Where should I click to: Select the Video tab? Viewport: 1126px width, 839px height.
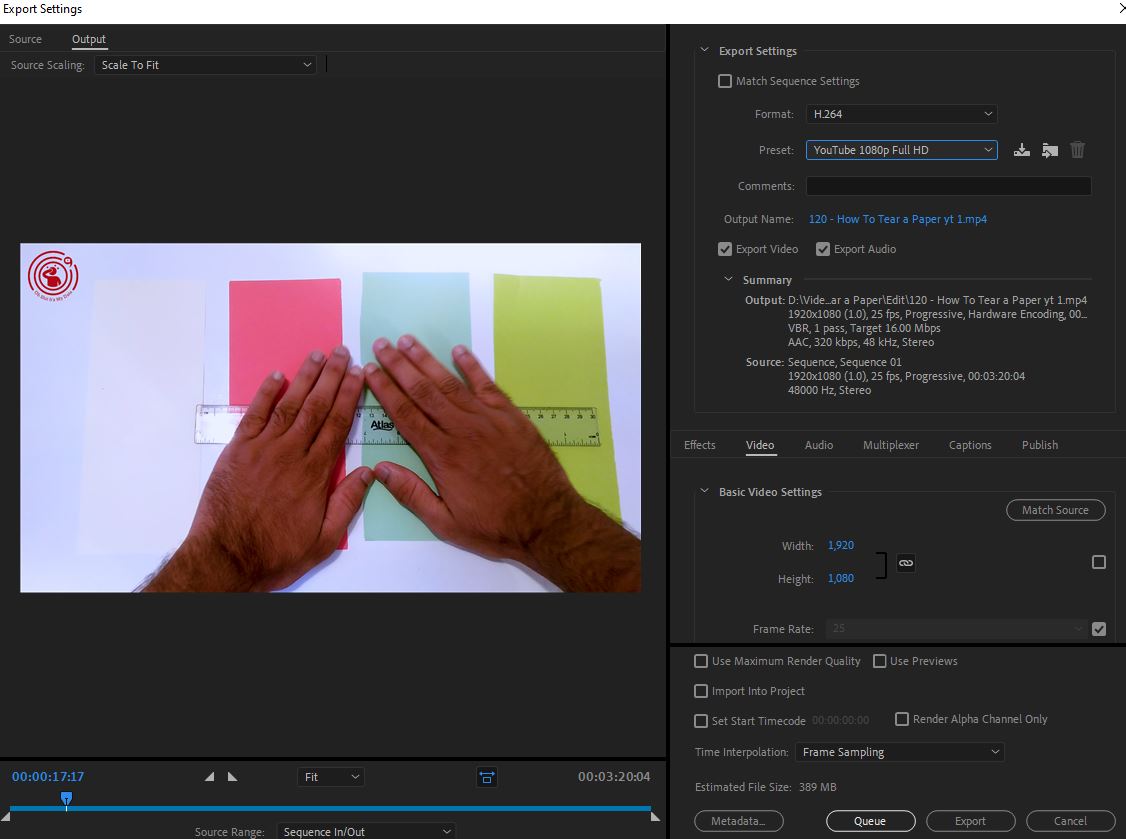point(760,445)
